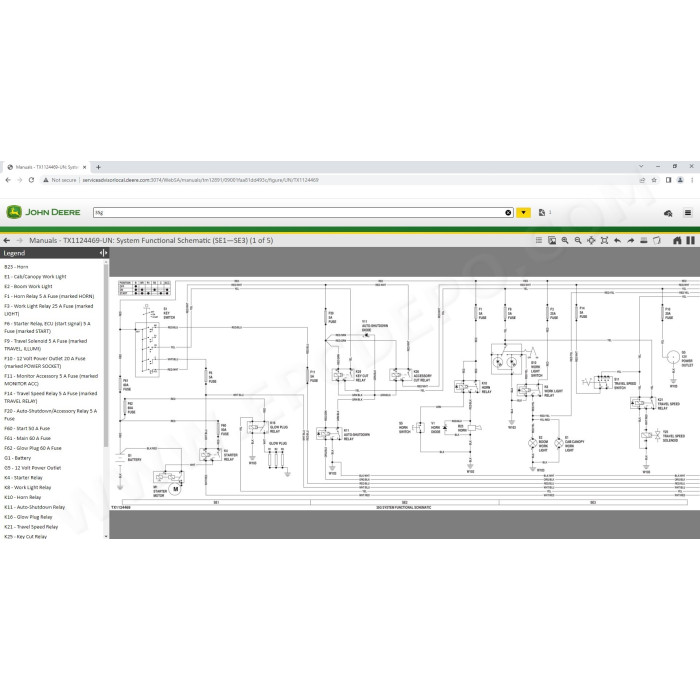Select the Manuals - TX1124469 browser tab

click(46, 167)
